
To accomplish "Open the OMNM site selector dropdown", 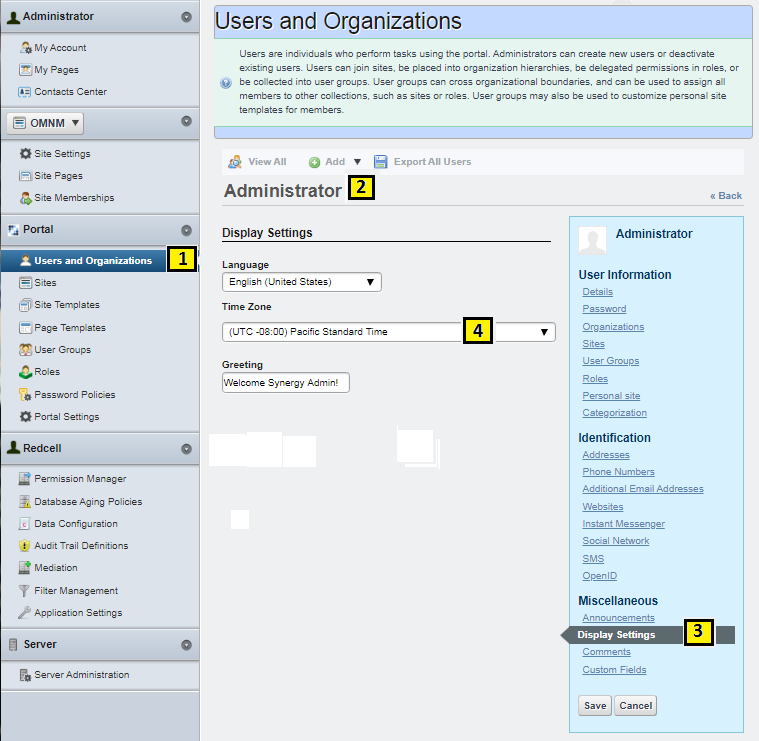I will (x=45, y=123).
